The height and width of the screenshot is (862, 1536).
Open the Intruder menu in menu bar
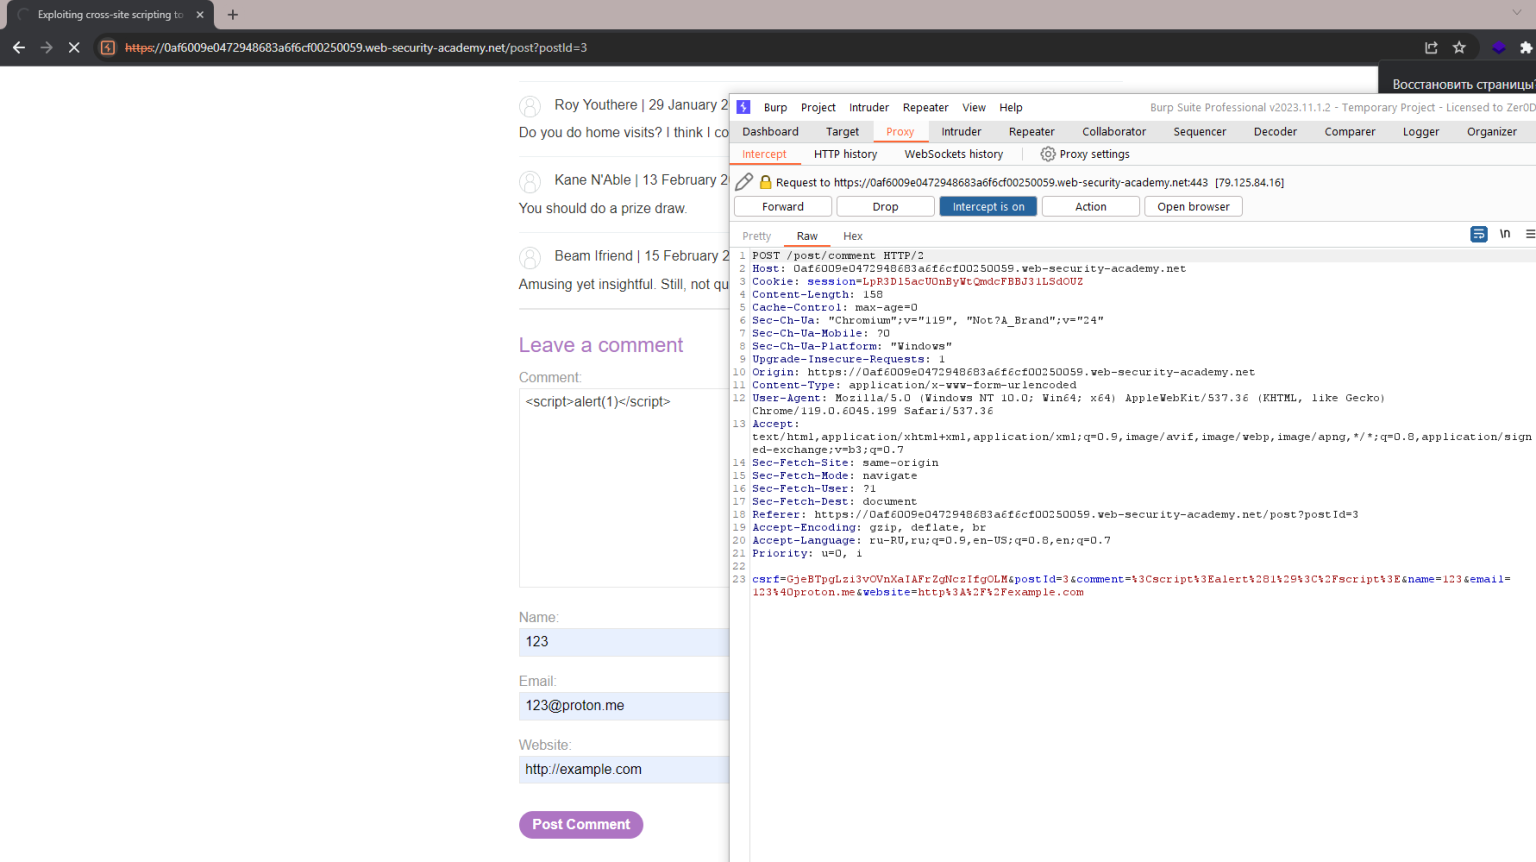tap(869, 107)
